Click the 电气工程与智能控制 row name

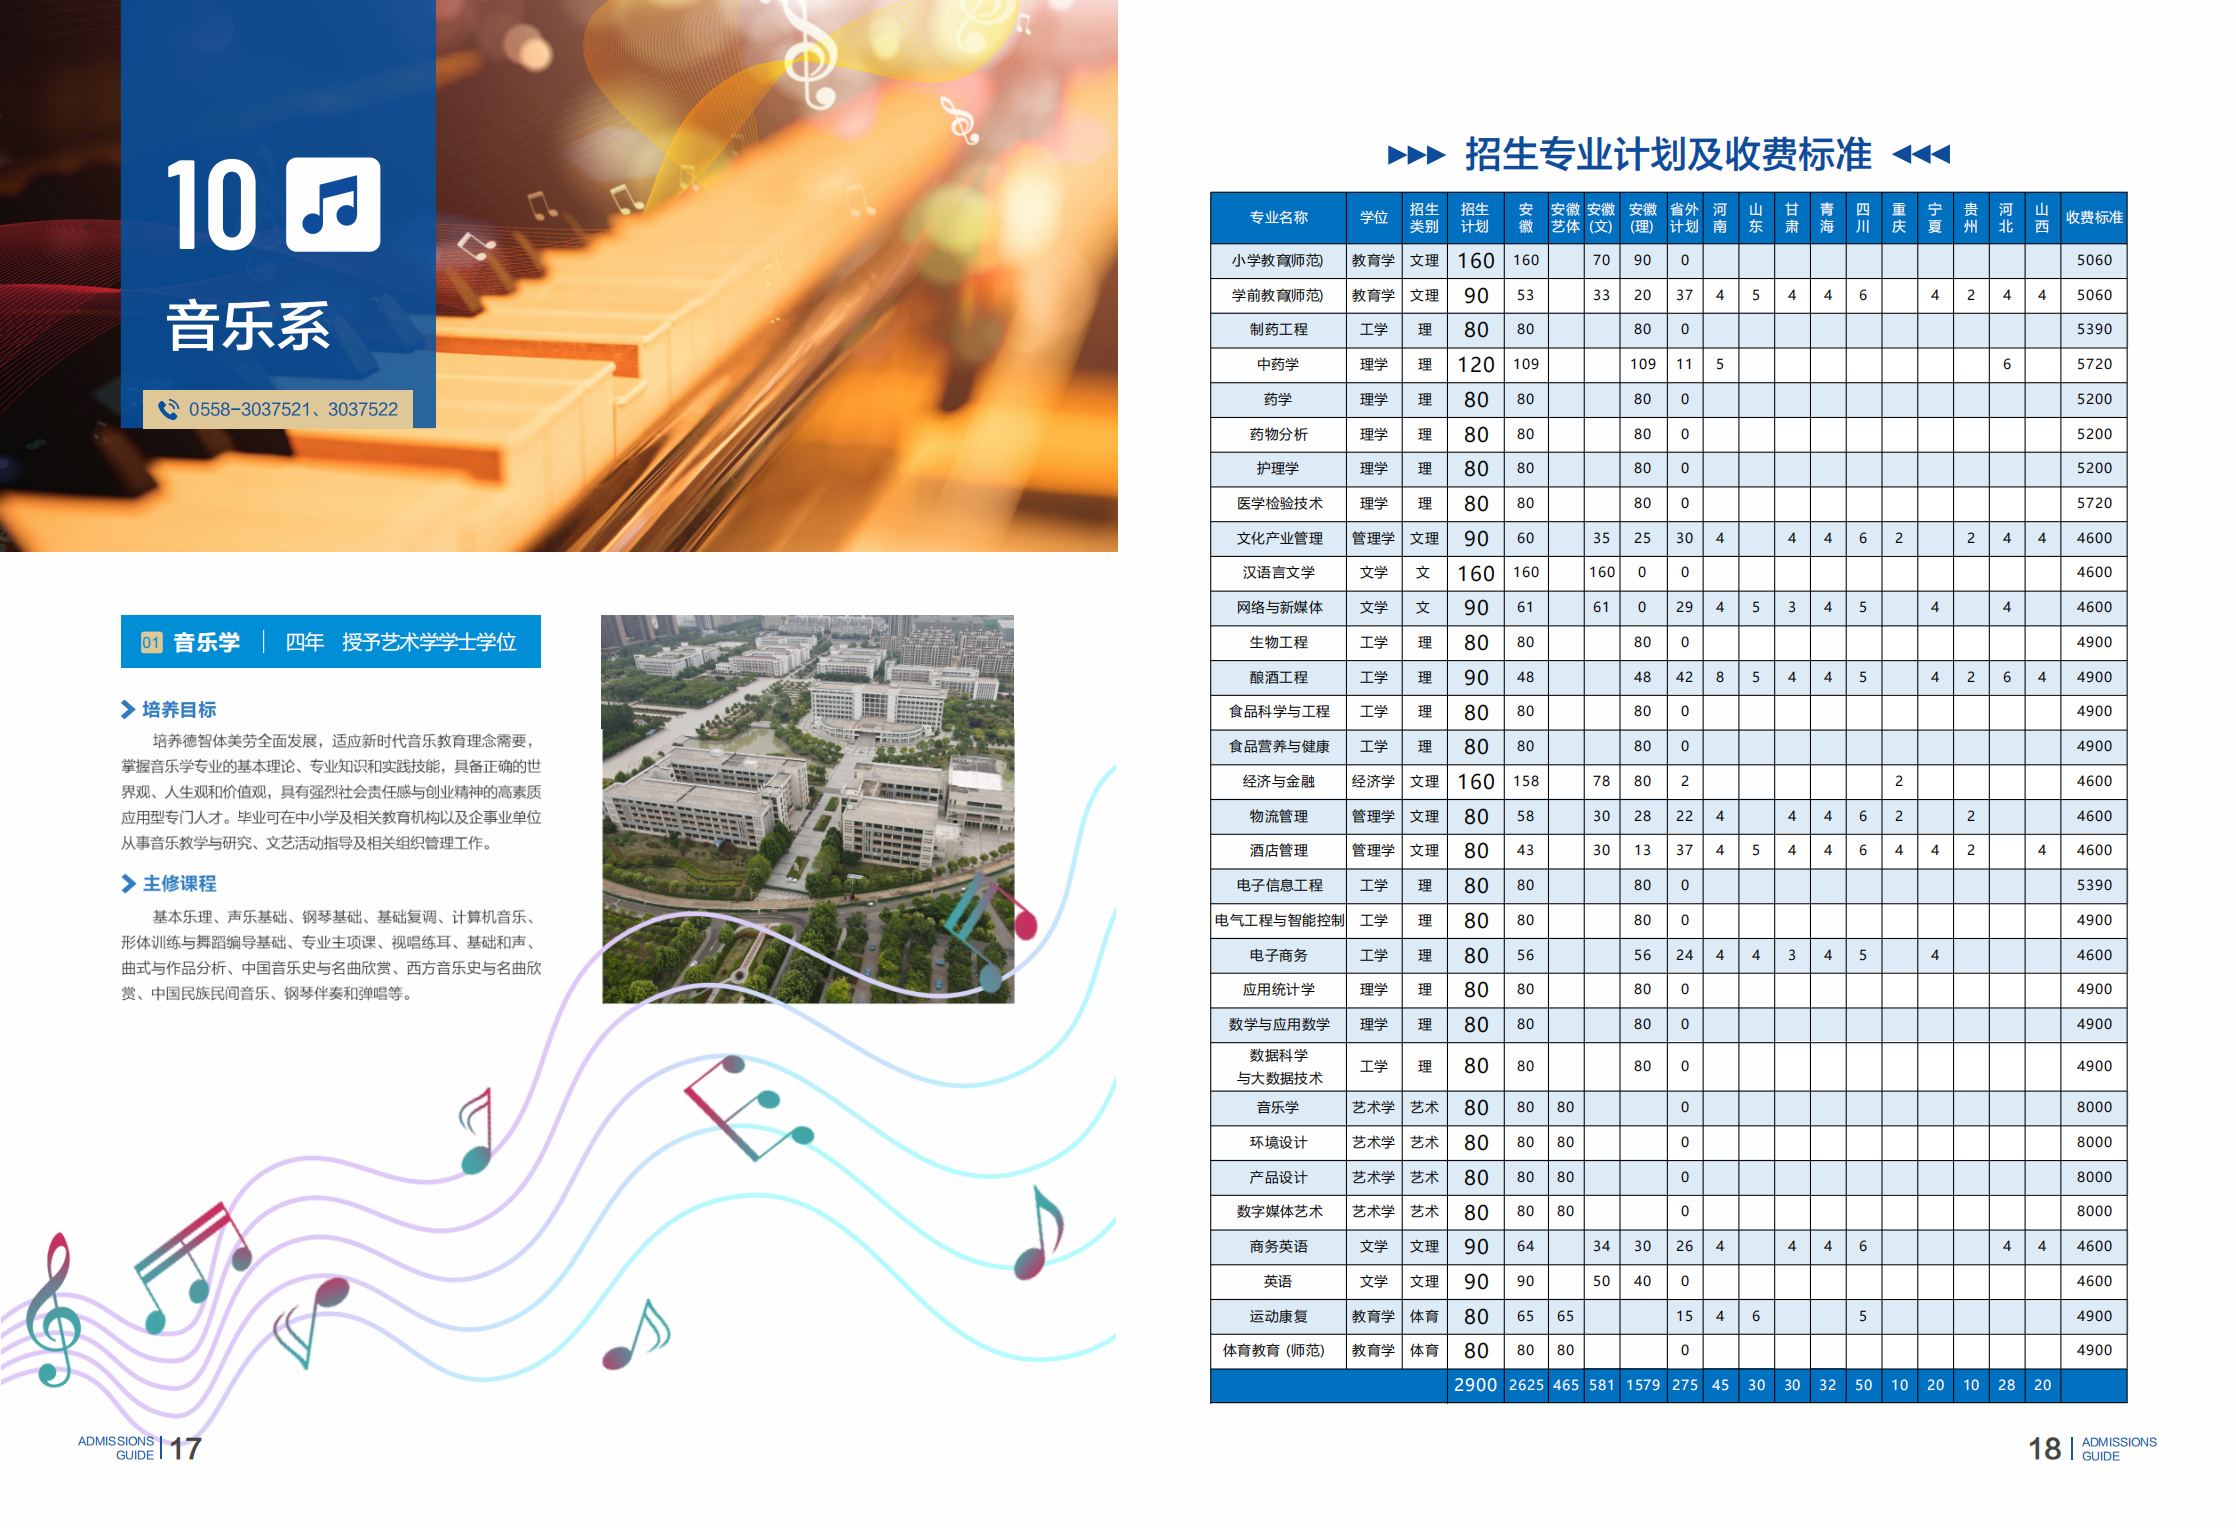[1278, 920]
